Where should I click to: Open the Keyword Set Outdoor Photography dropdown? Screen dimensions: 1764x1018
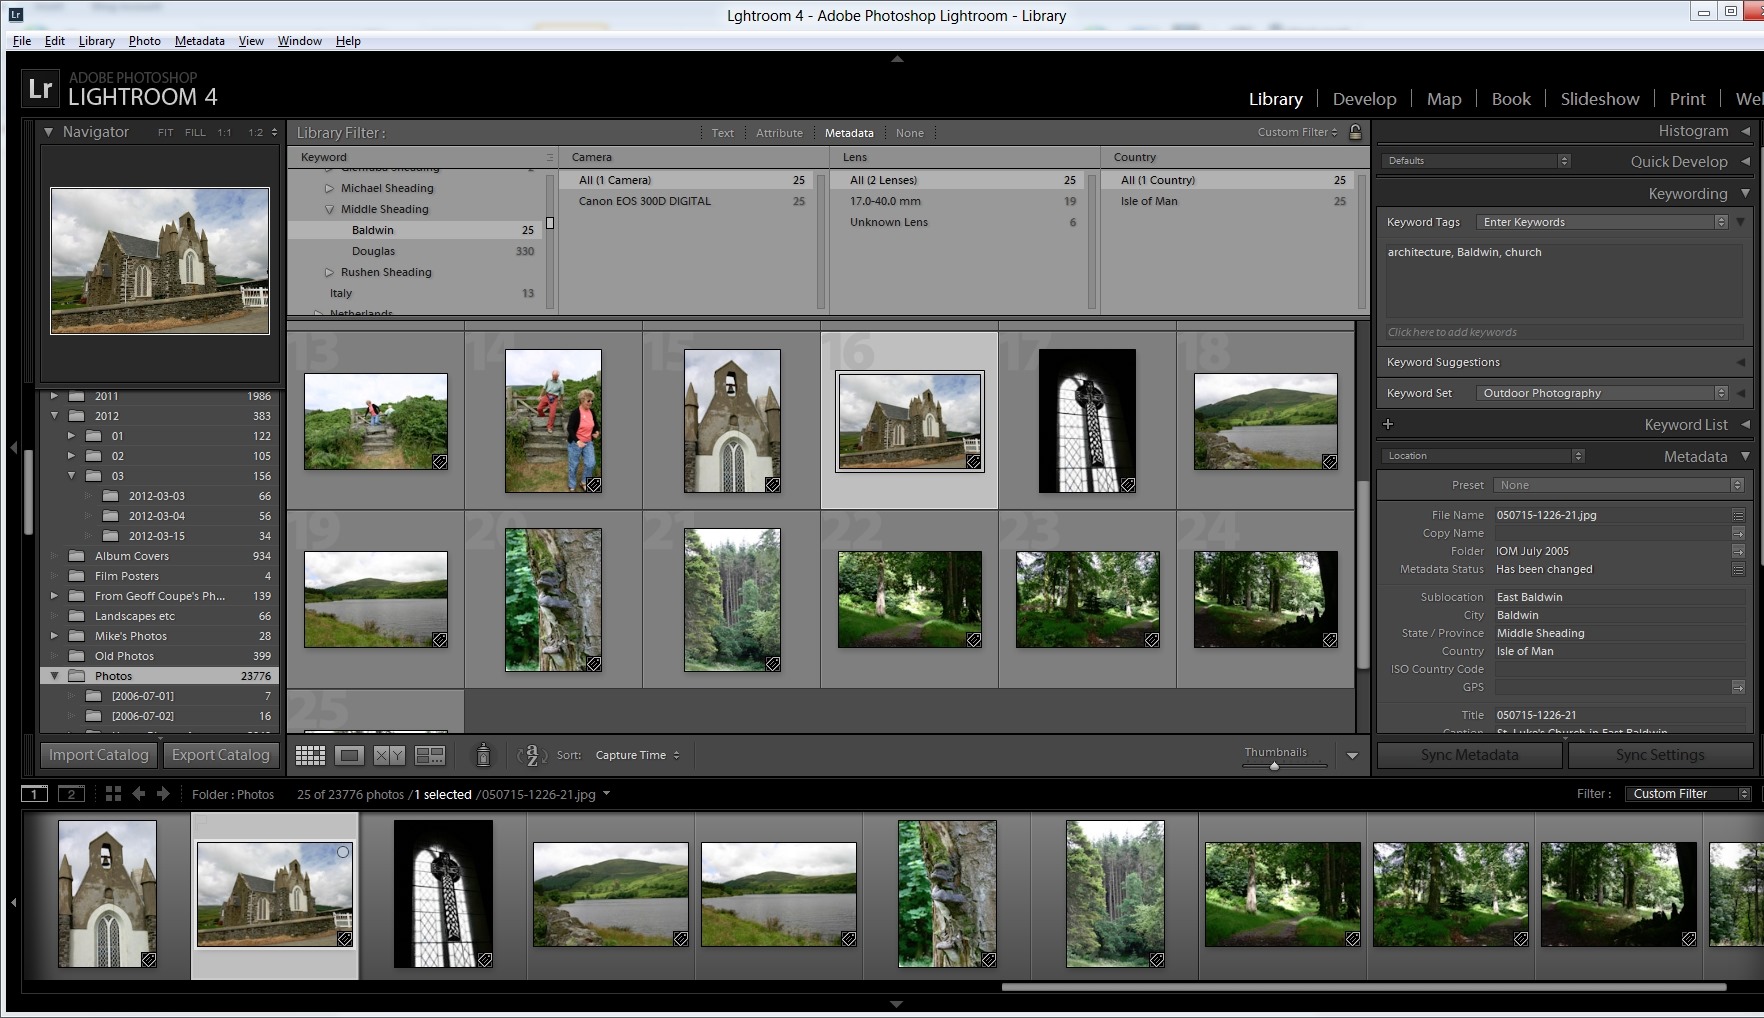[x=1600, y=393]
